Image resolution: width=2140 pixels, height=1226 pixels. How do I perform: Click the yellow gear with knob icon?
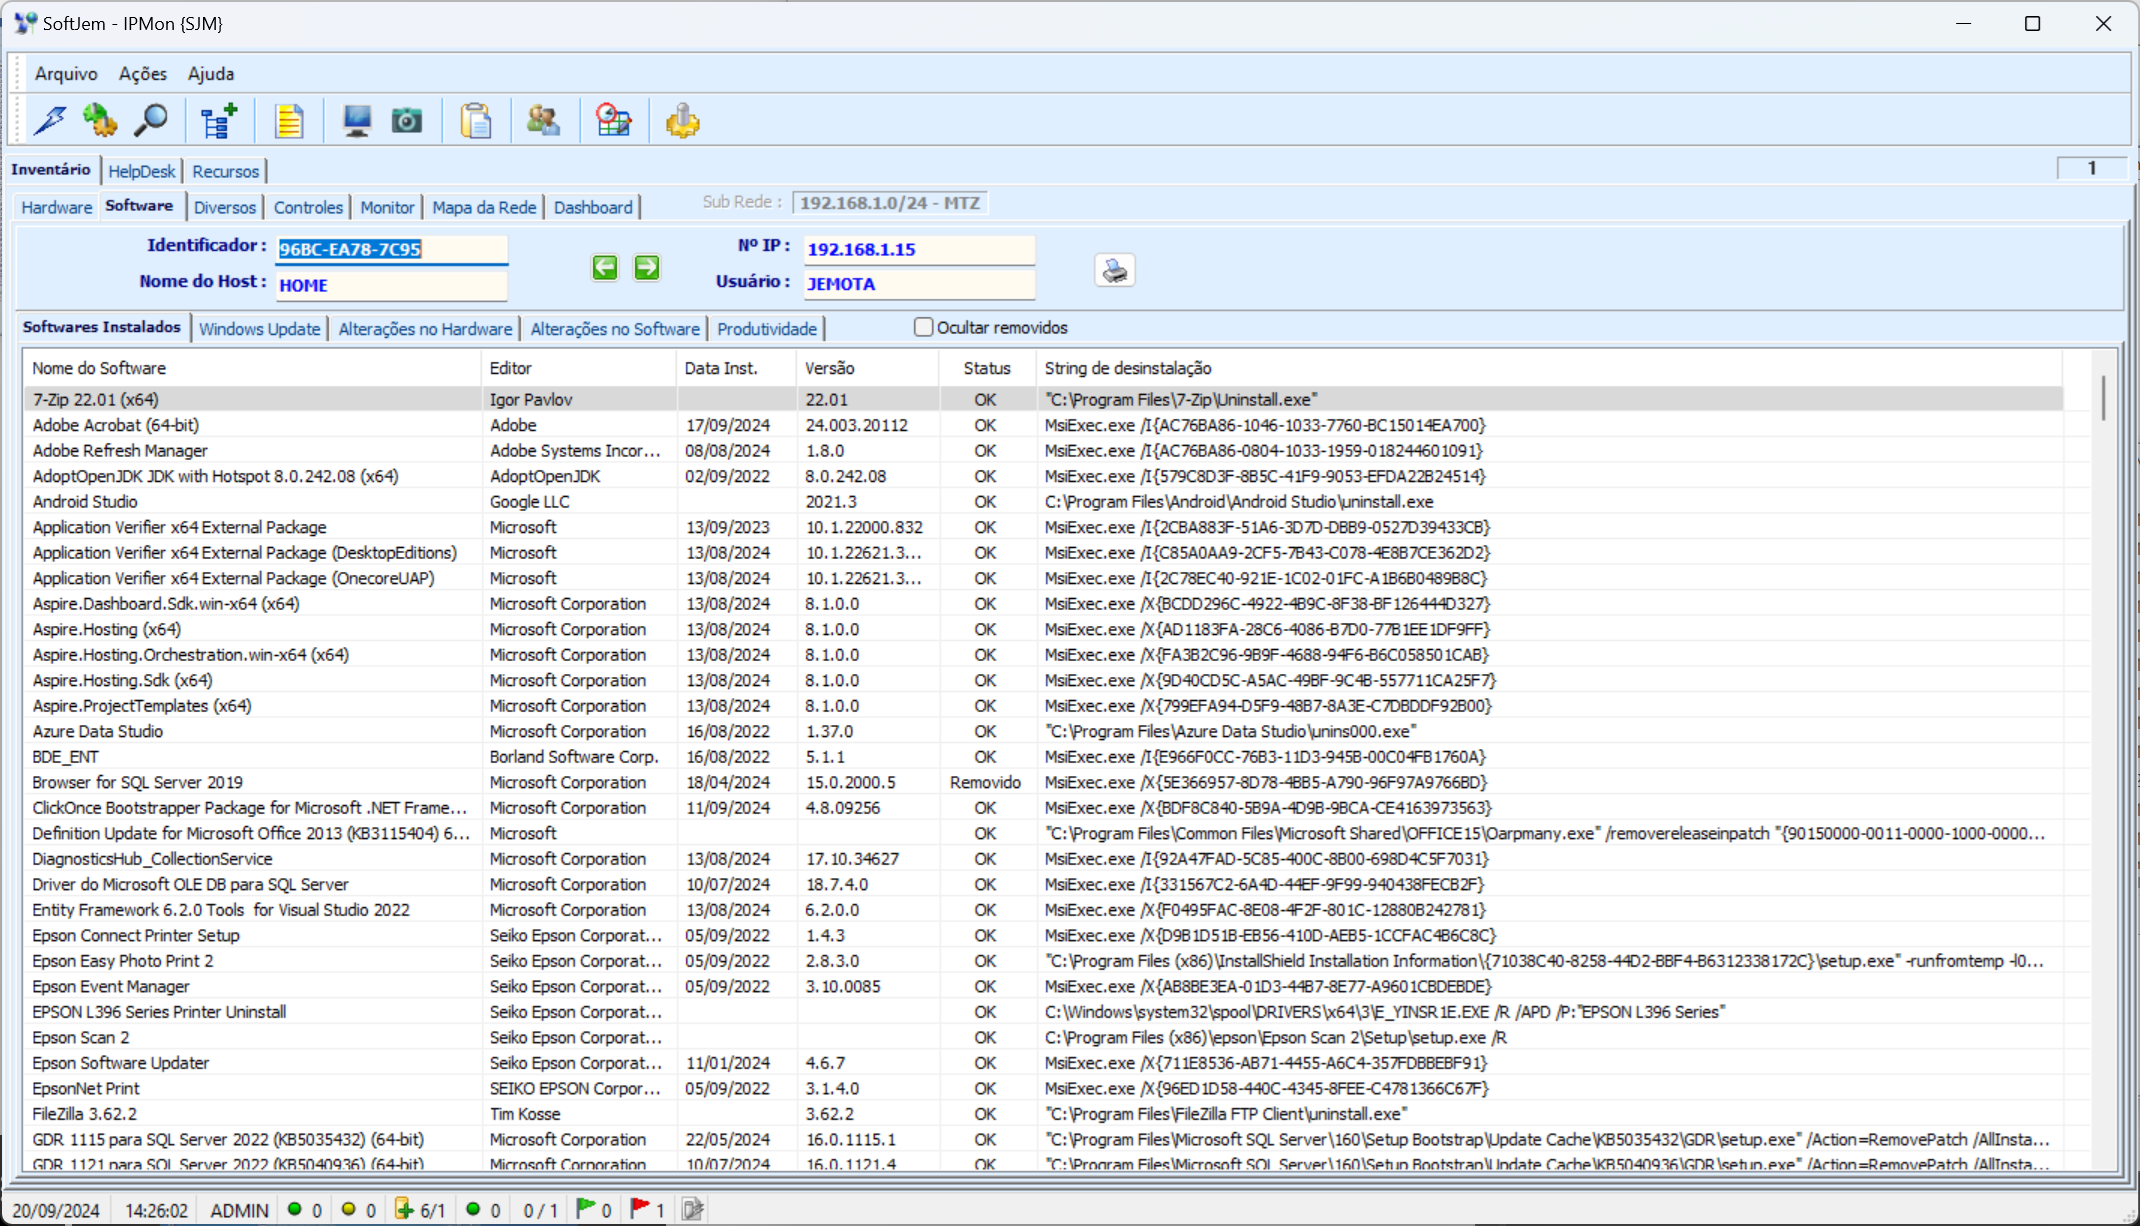tap(682, 121)
